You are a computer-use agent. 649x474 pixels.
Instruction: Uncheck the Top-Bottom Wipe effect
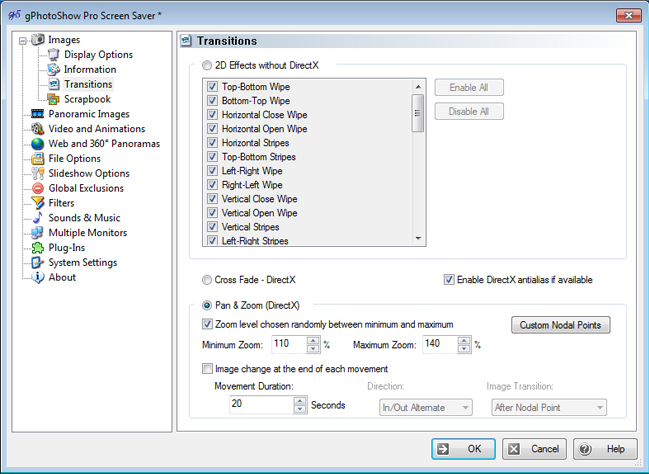pos(212,87)
